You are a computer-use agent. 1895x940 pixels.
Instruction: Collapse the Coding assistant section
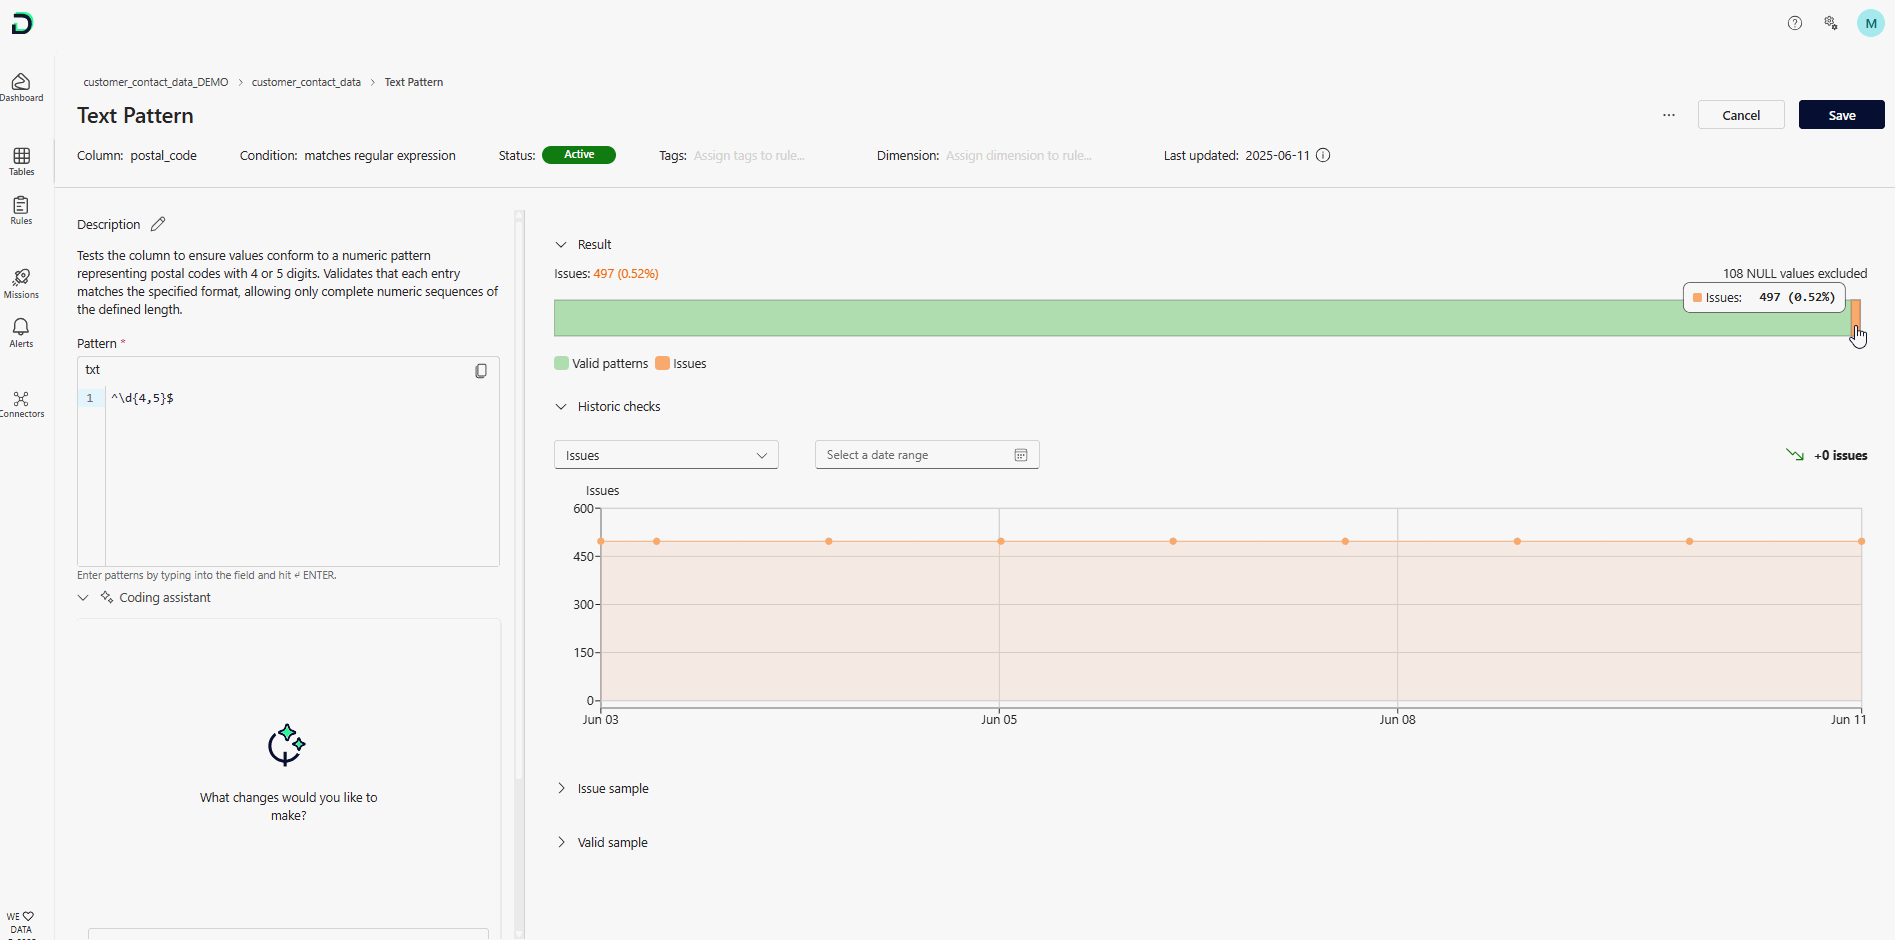83,598
